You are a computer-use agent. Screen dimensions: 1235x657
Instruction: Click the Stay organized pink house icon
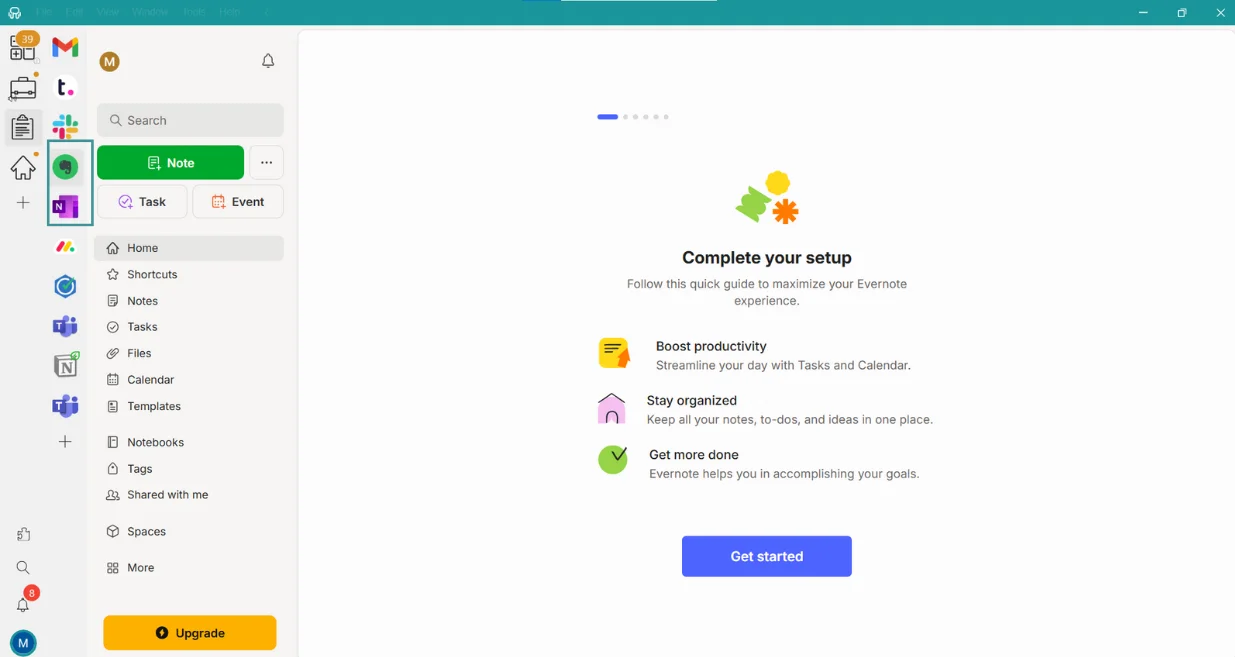[611, 408]
